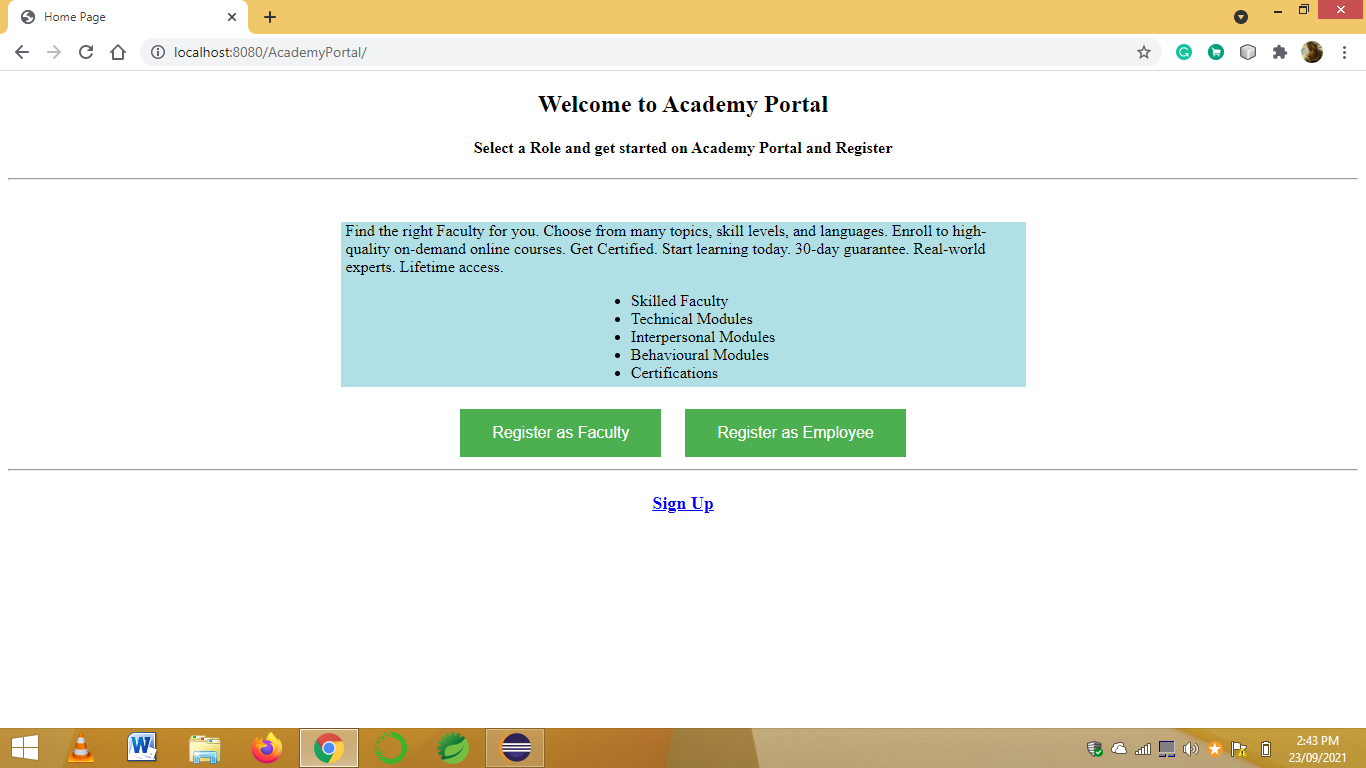Open the green circular loading app in taskbar
Image resolution: width=1366 pixels, height=768 pixels.
click(391, 748)
